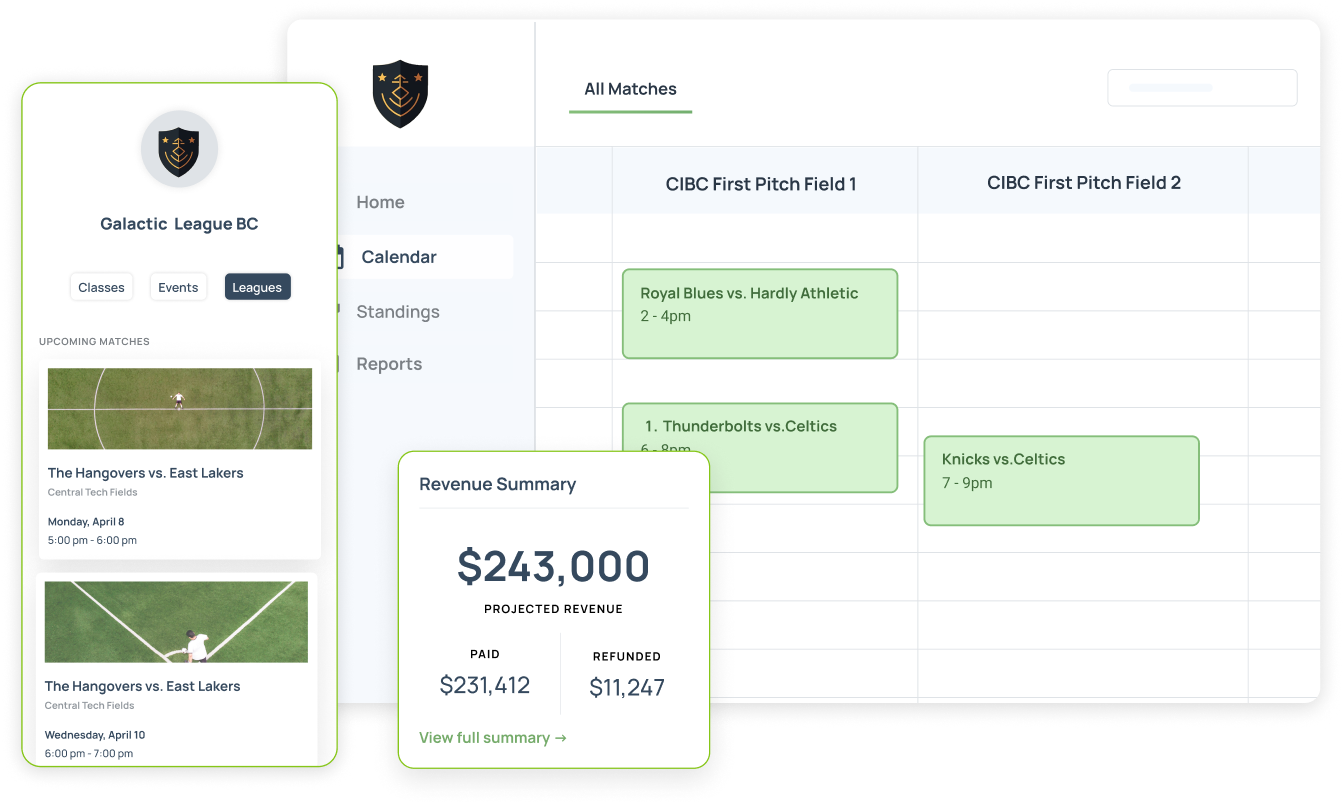Screen dimensions: 1344x808
Task: Click the Galactic League BC shield avatar
Action: [x=179, y=149]
